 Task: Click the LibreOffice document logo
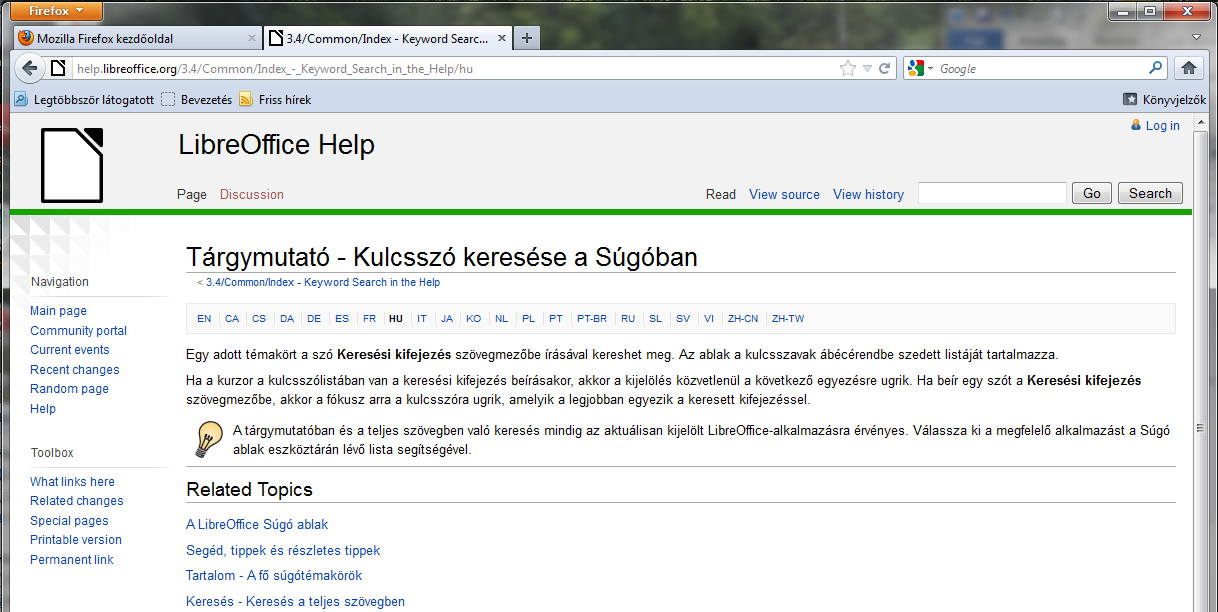[x=72, y=165]
